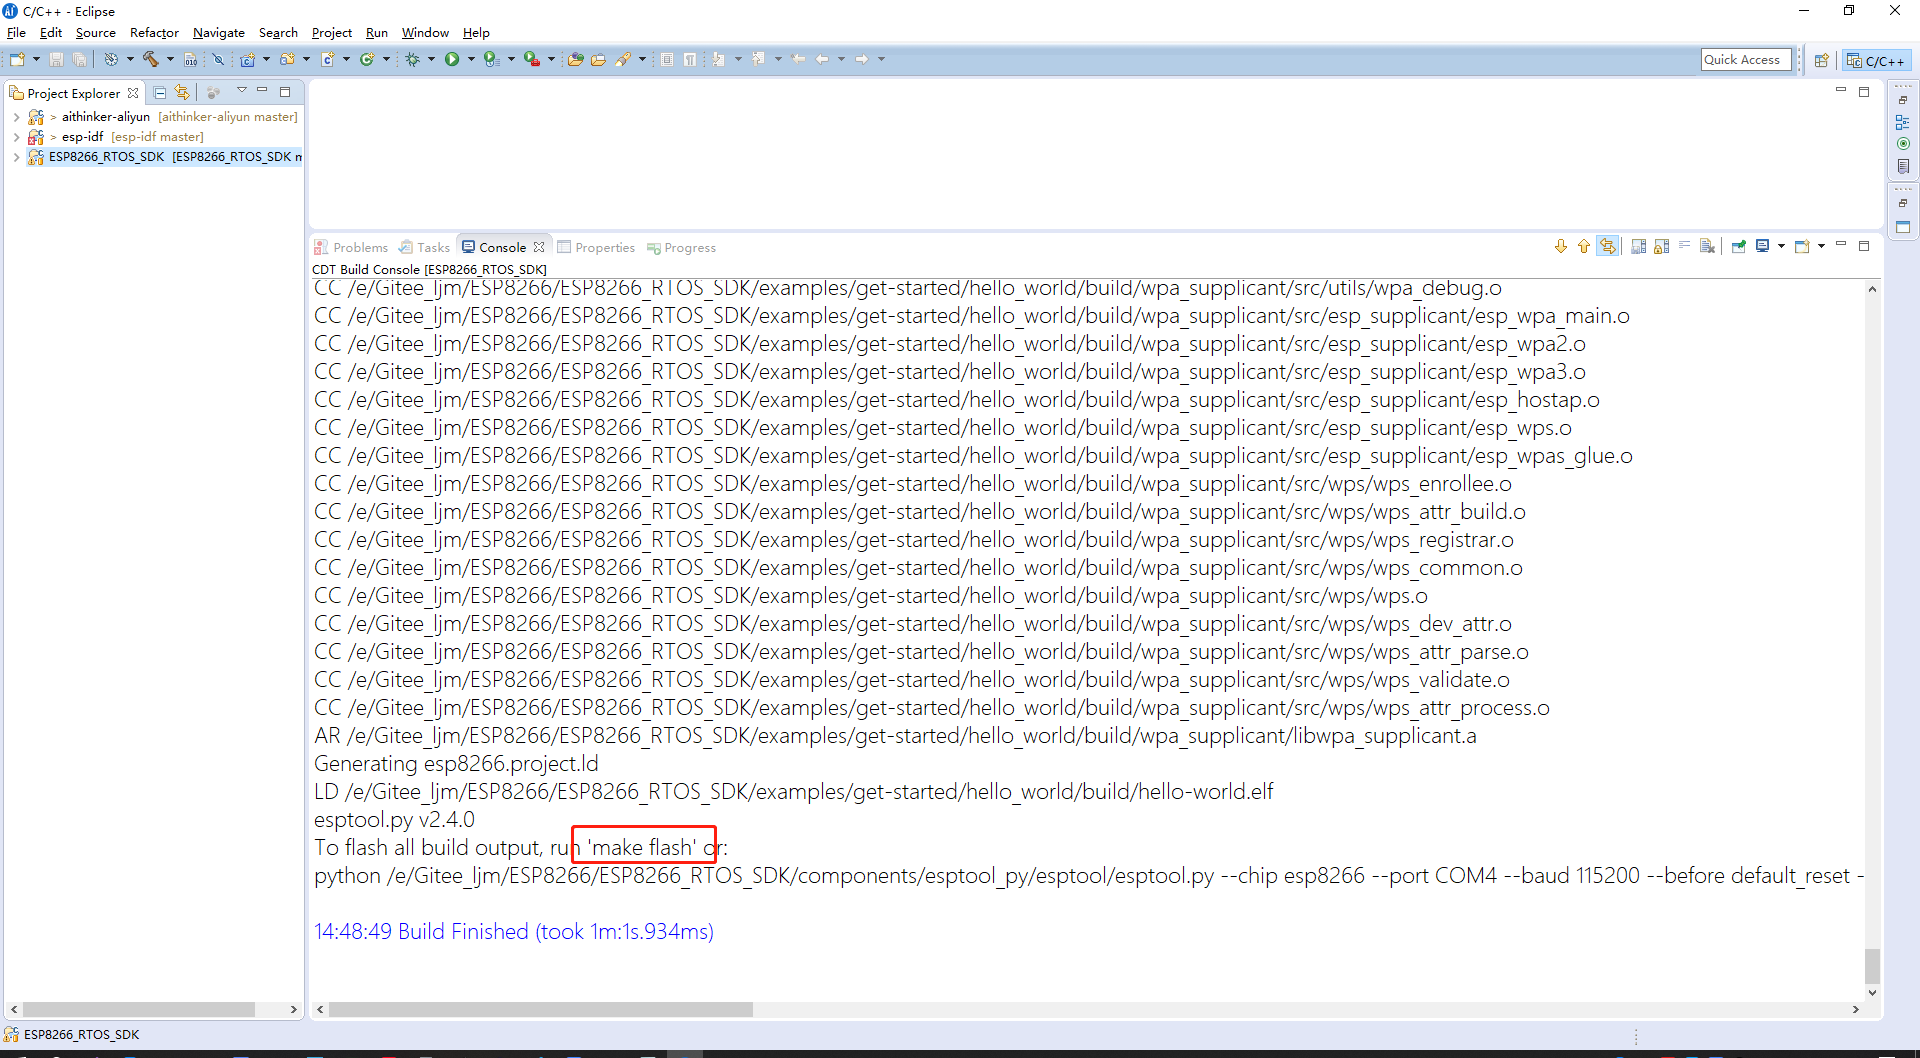
Task: Open the Run dropdown arrow
Action: (x=471, y=60)
